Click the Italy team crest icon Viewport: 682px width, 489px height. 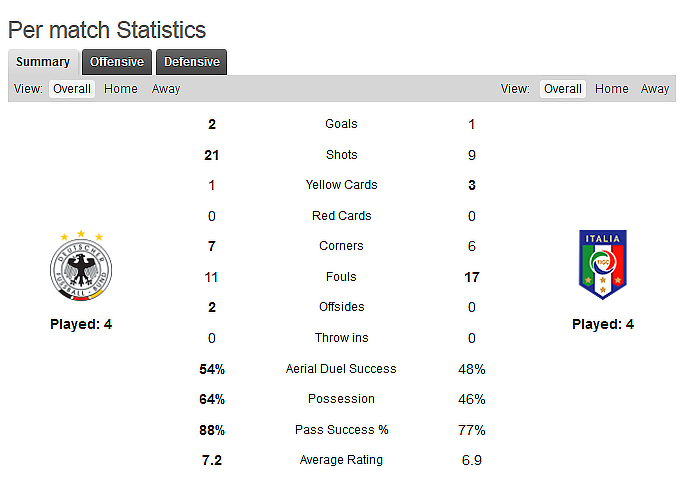pyautogui.click(x=602, y=265)
